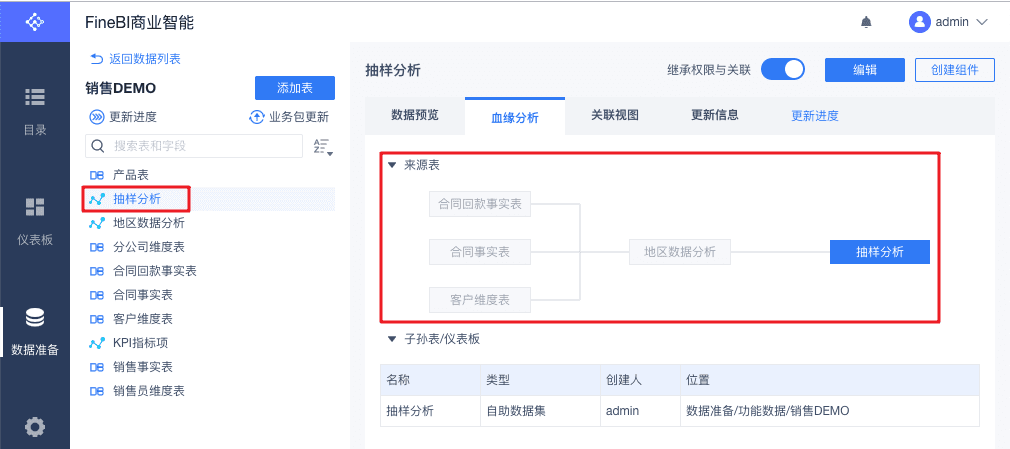Click the 业务包更新 update icon
Viewport: 1010px width, 449px height.
256,117
